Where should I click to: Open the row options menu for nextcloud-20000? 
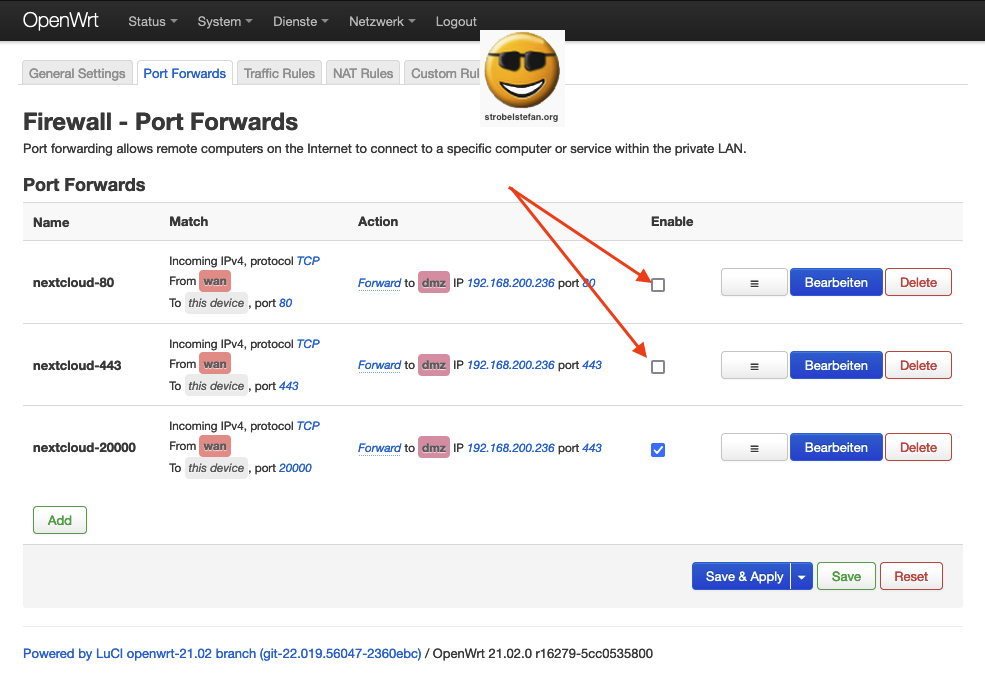753,447
